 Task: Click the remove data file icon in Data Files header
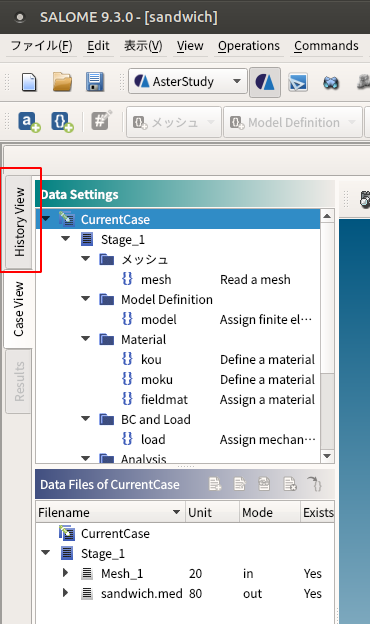290,484
